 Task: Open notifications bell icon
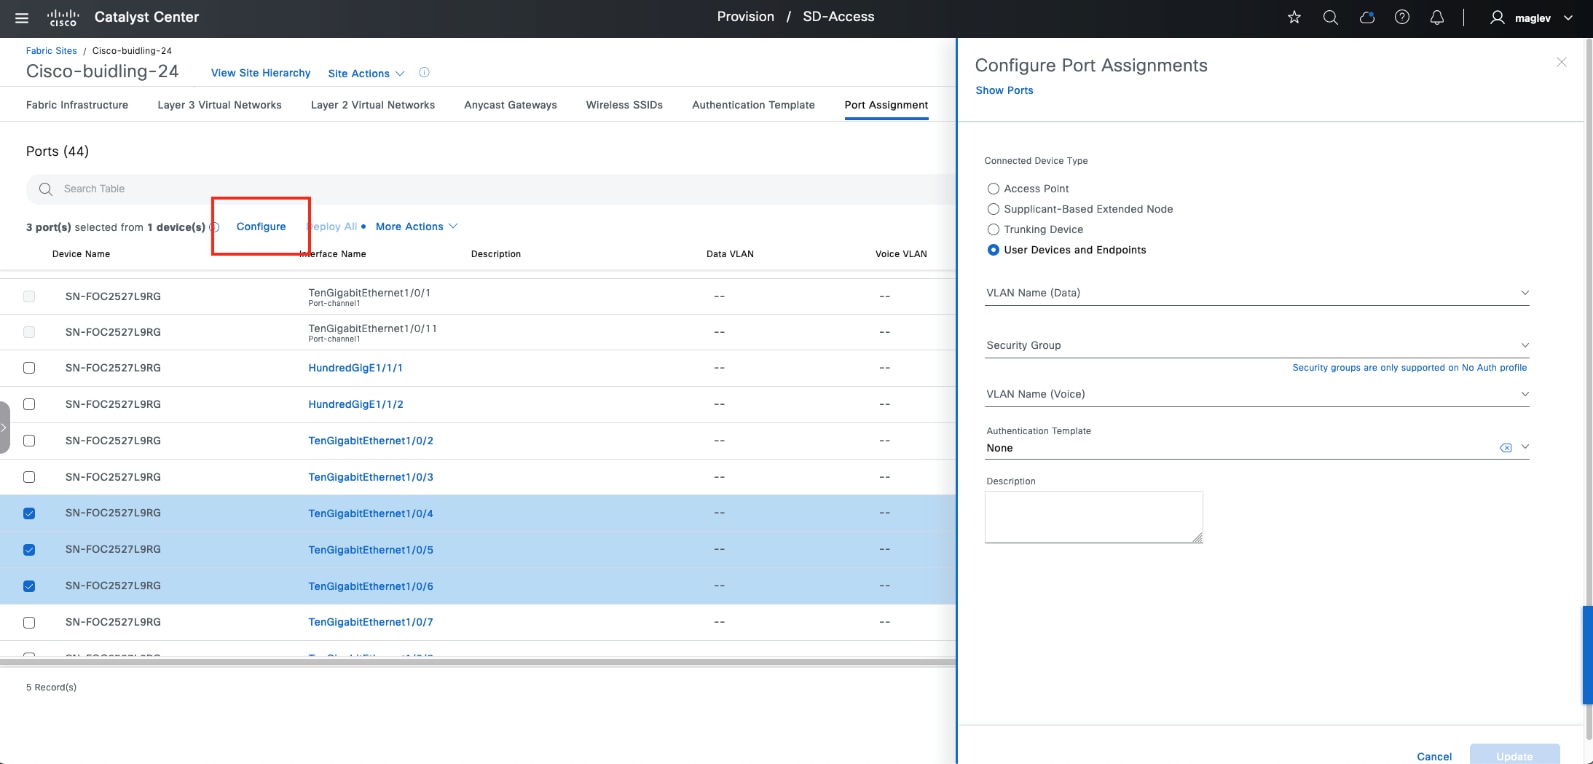(1437, 18)
